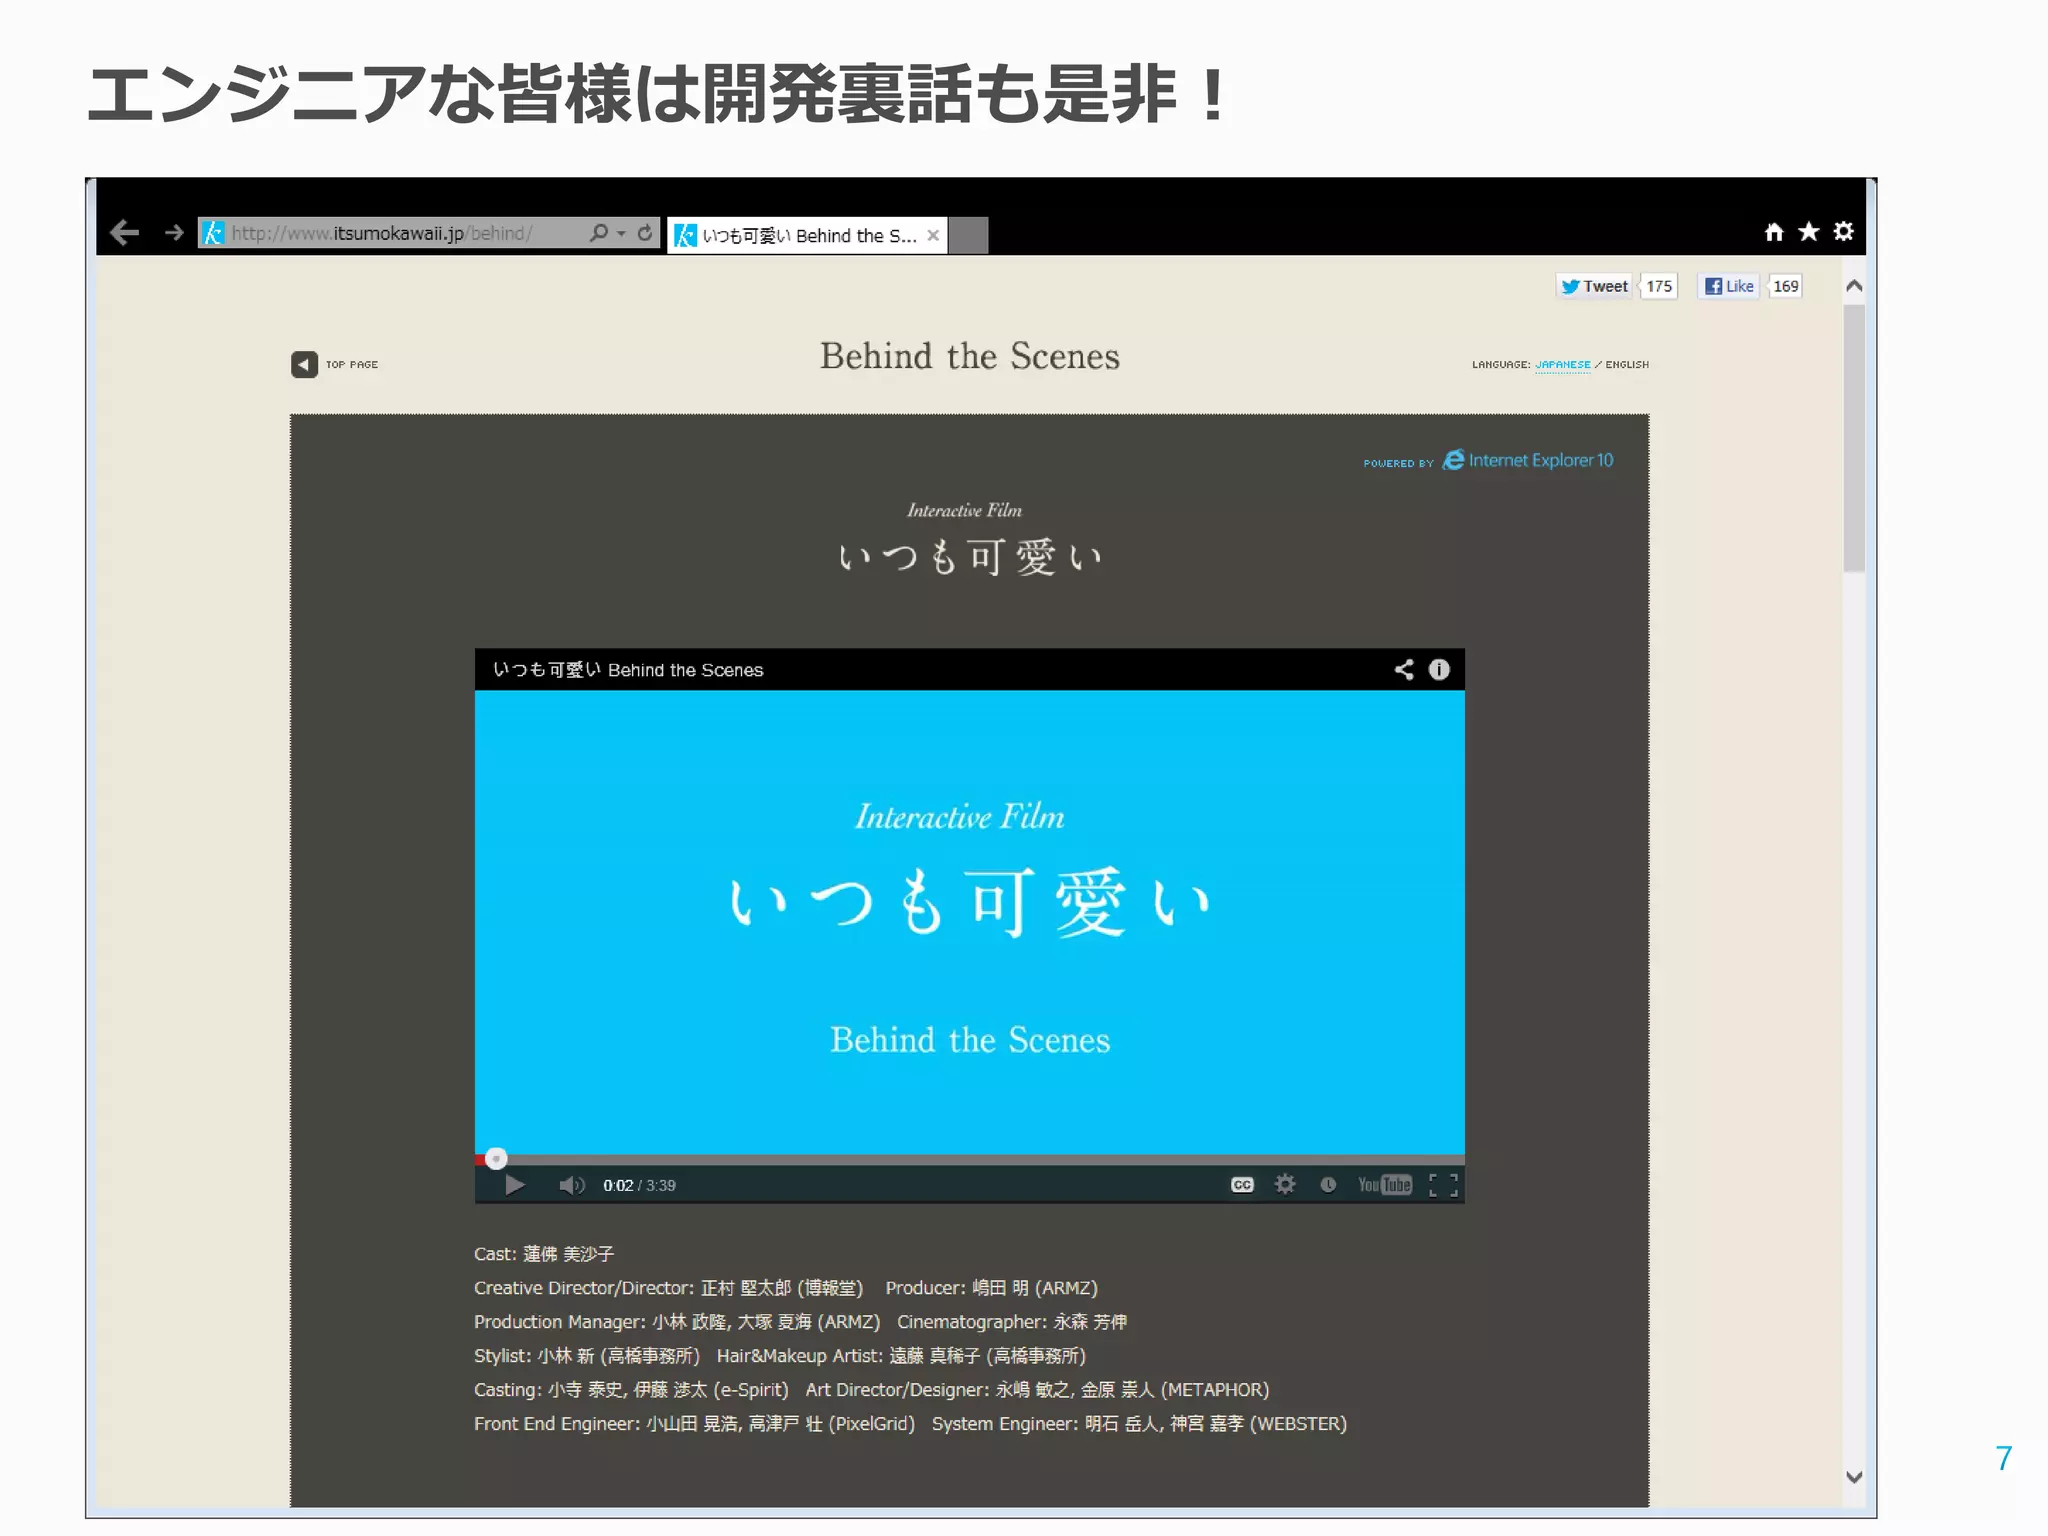Open a new blank tab
This screenshot has width=2048, height=1536.
point(968,236)
